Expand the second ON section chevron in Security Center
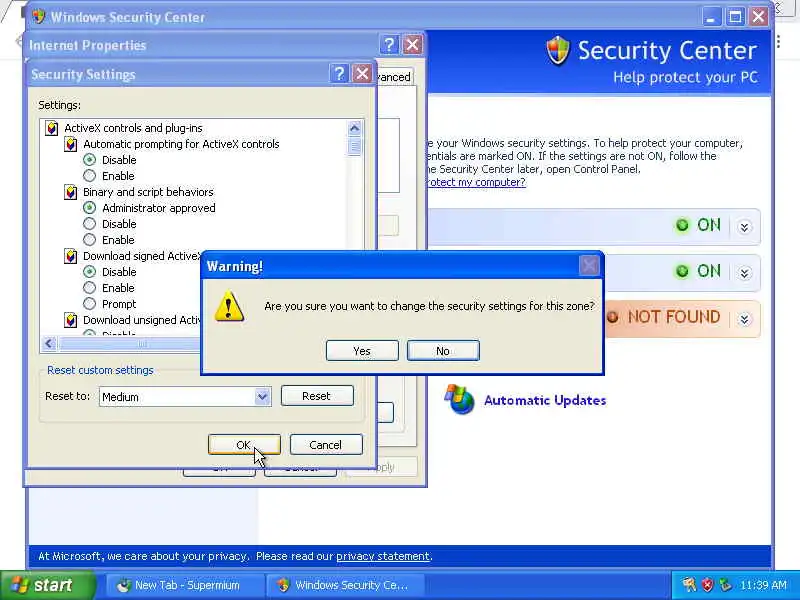 tap(744, 273)
